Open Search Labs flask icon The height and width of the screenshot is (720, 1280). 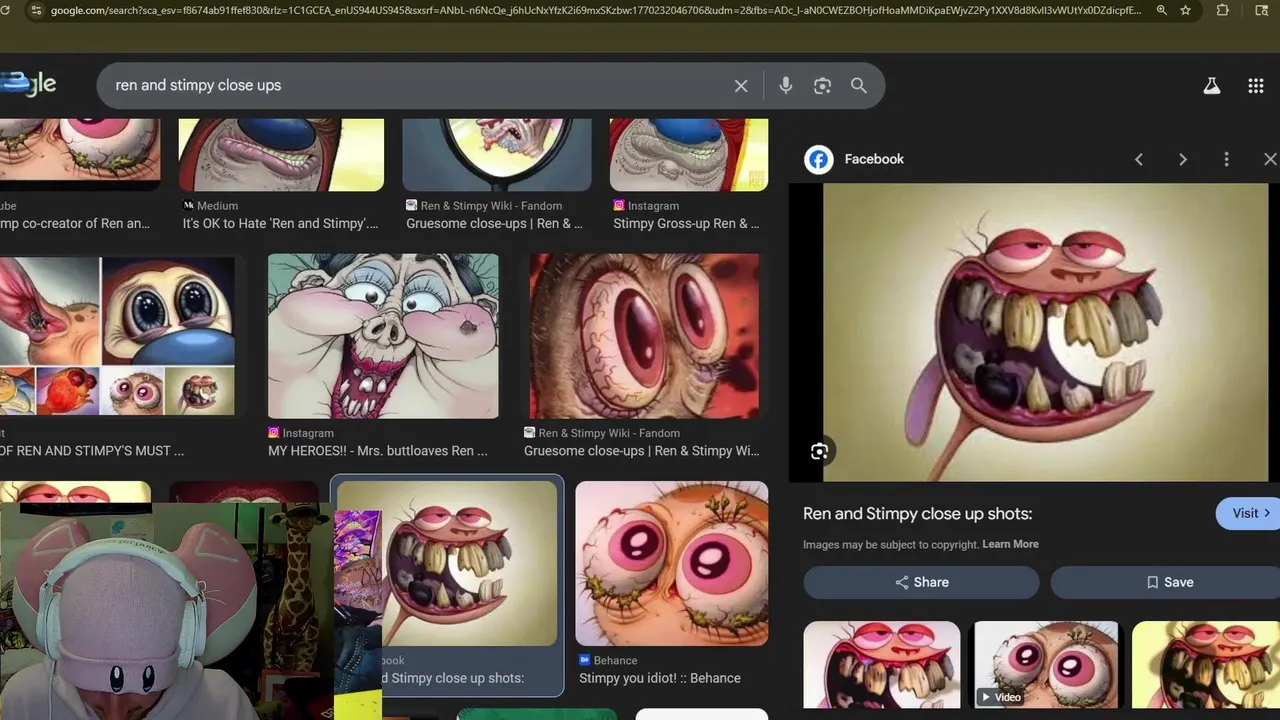pyautogui.click(x=1212, y=86)
